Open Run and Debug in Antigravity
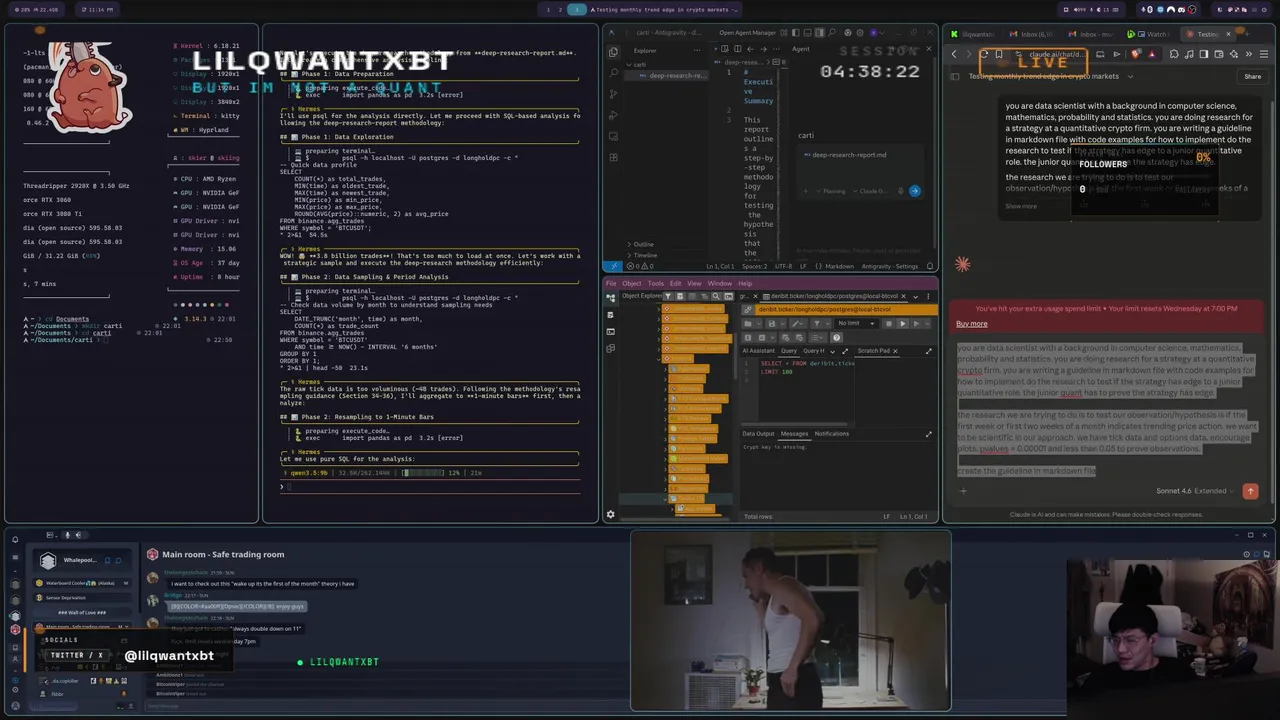Image resolution: width=1280 pixels, height=720 pixels. (x=613, y=116)
